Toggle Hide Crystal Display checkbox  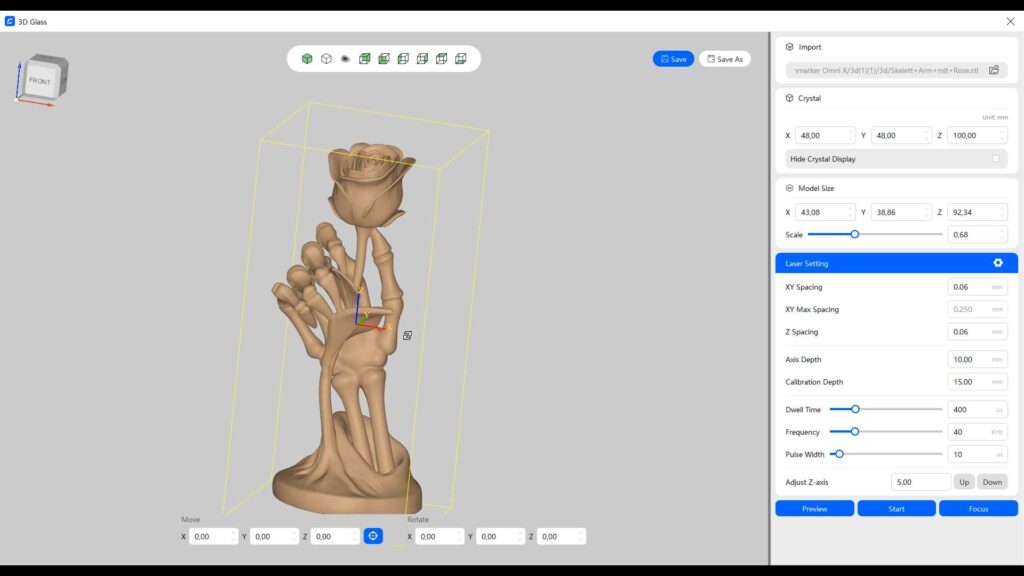(995, 159)
